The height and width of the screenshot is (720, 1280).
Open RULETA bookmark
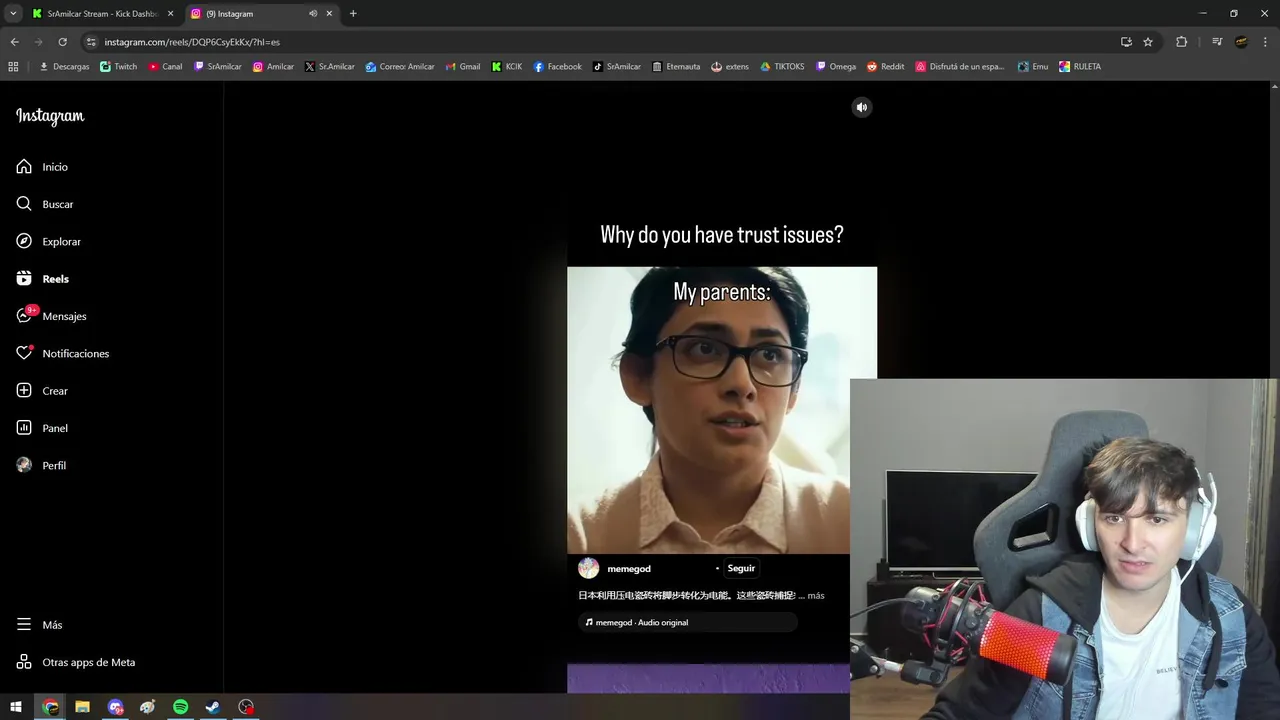click(1079, 67)
